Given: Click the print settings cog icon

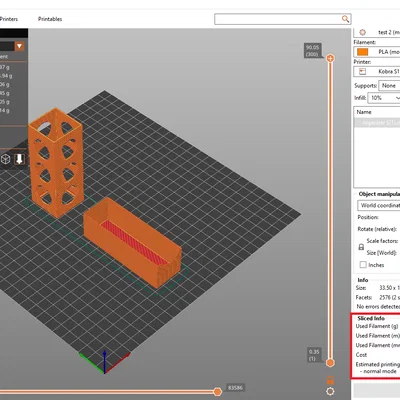Looking at the screenshot, I should (362, 32).
